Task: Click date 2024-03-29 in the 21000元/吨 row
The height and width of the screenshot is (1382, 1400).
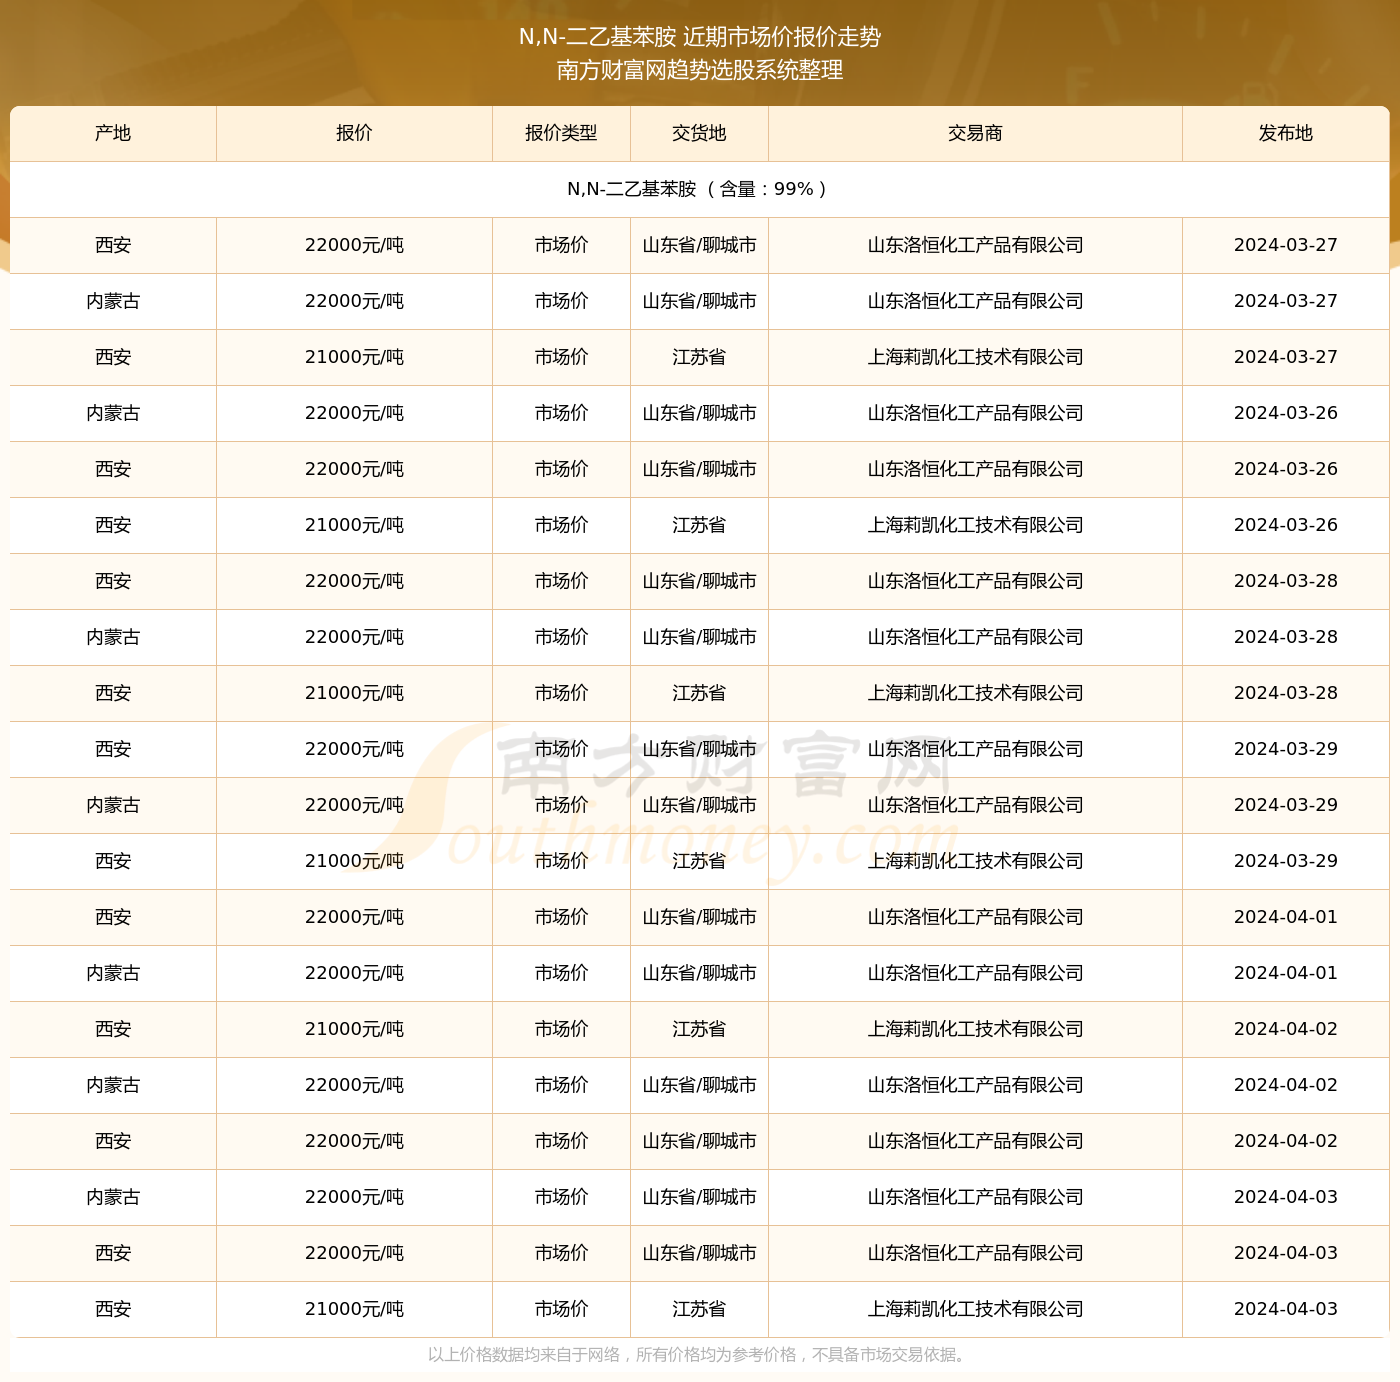Action: [1285, 861]
